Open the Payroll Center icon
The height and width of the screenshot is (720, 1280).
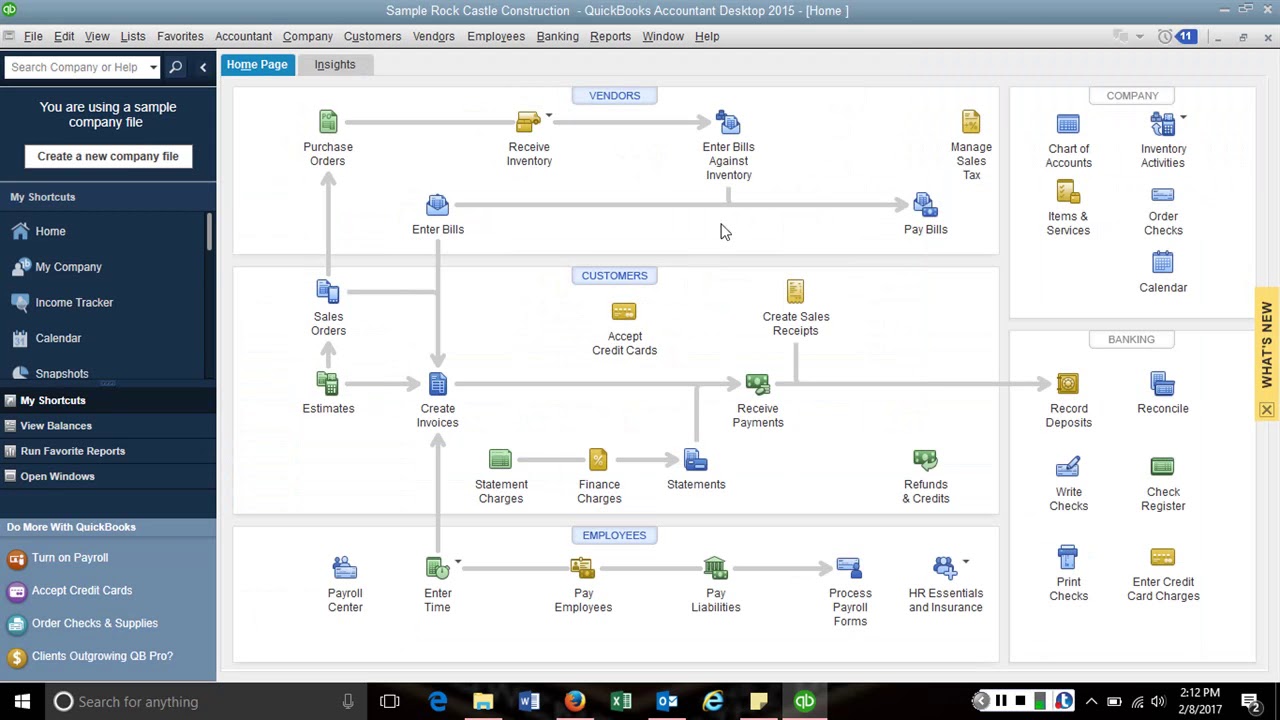344,568
